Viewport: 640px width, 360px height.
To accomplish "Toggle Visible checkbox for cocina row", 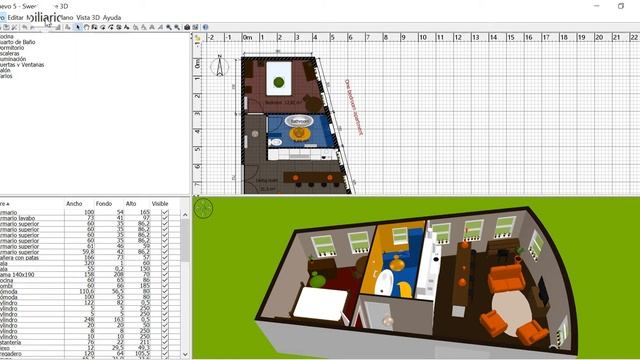I will point(164,280).
